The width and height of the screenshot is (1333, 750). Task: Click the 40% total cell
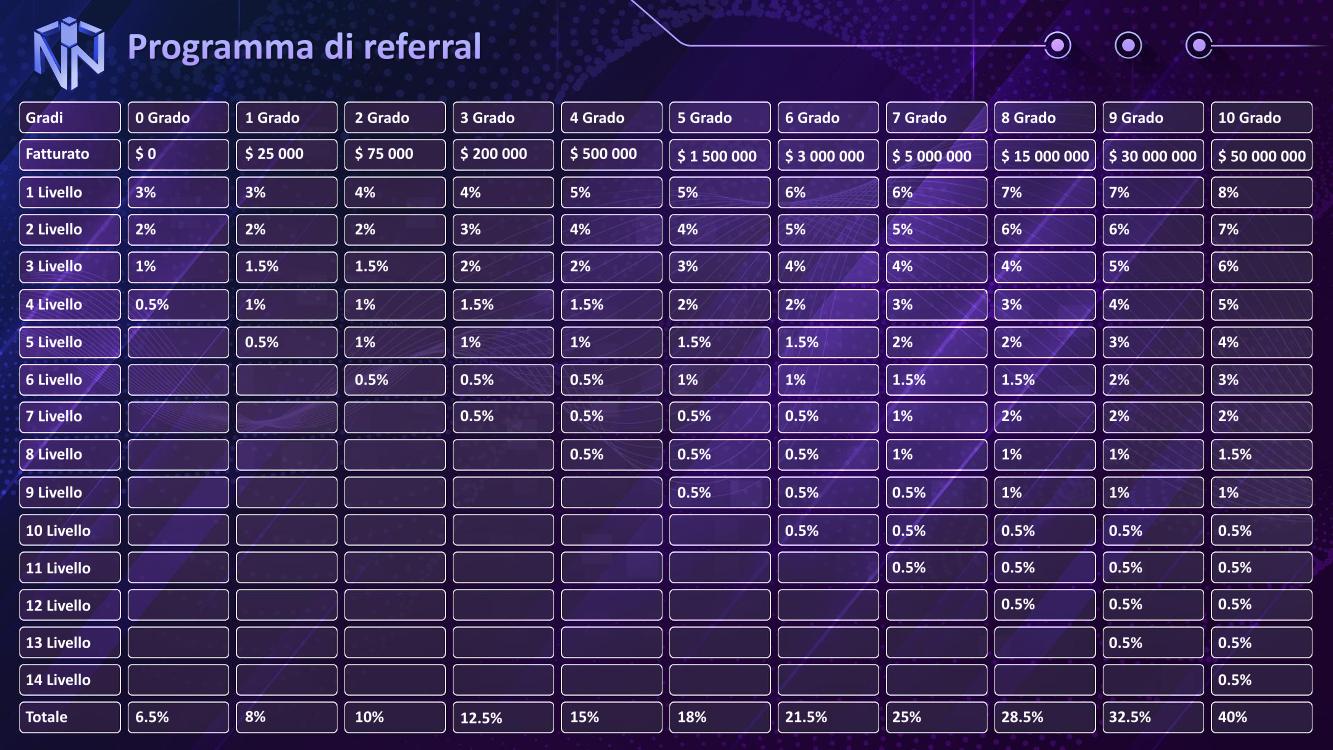[1261, 717]
